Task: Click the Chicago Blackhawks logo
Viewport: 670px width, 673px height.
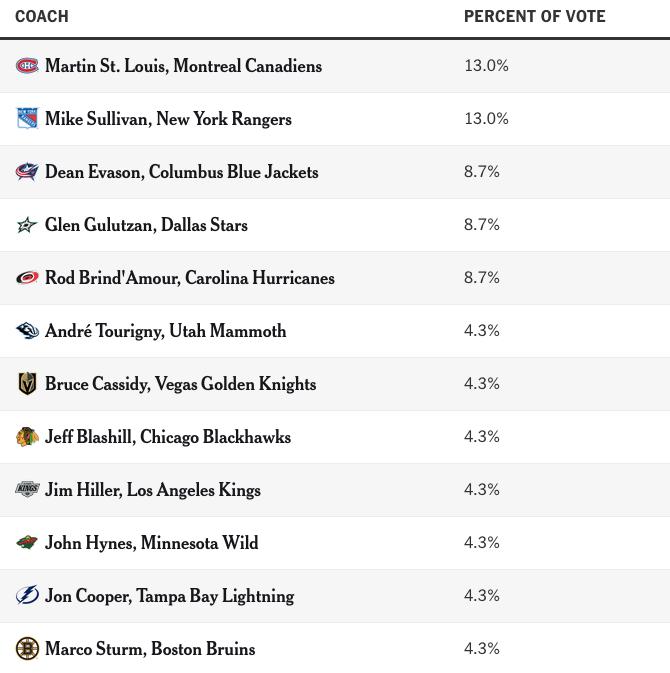Action: pyautogui.click(x=27, y=437)
